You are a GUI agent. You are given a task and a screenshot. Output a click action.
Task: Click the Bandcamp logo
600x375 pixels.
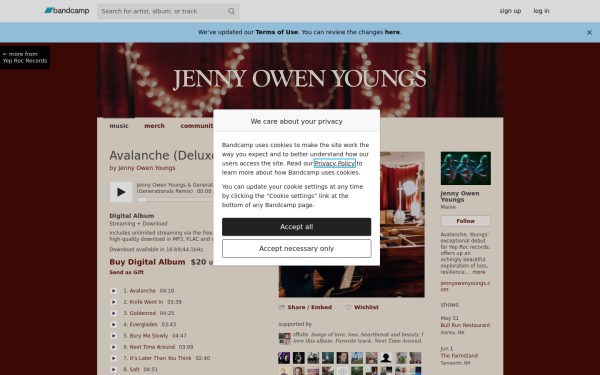[67, 11]
